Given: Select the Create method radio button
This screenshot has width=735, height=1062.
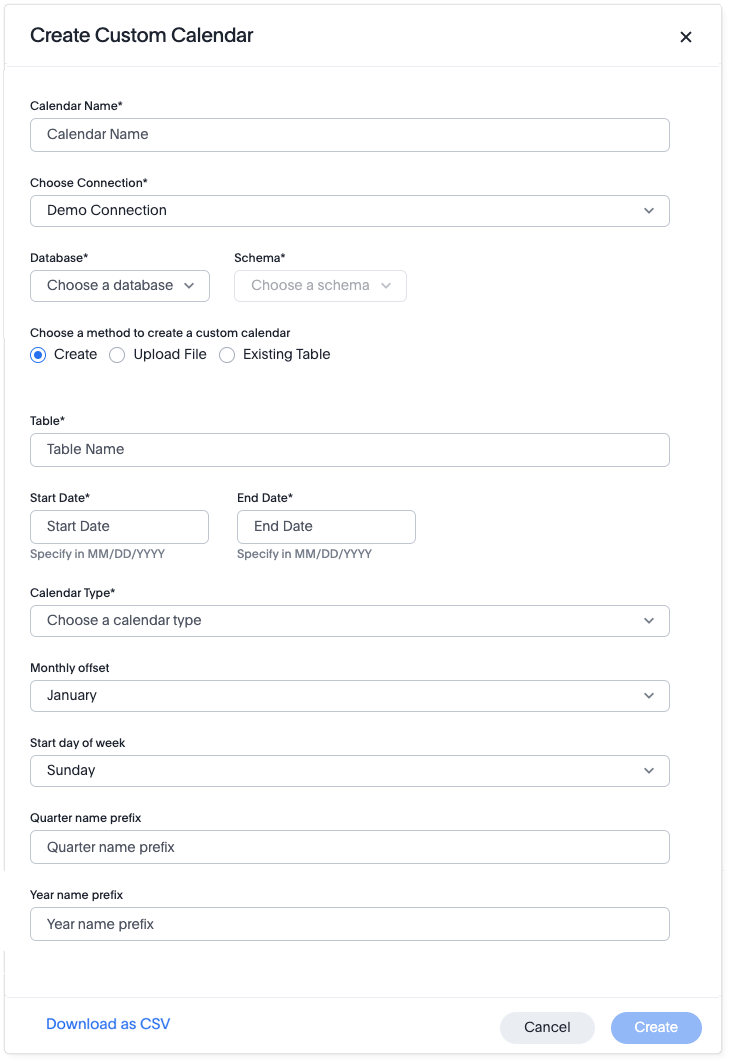Looking at the screenshot, I should (x=37, y=355).
